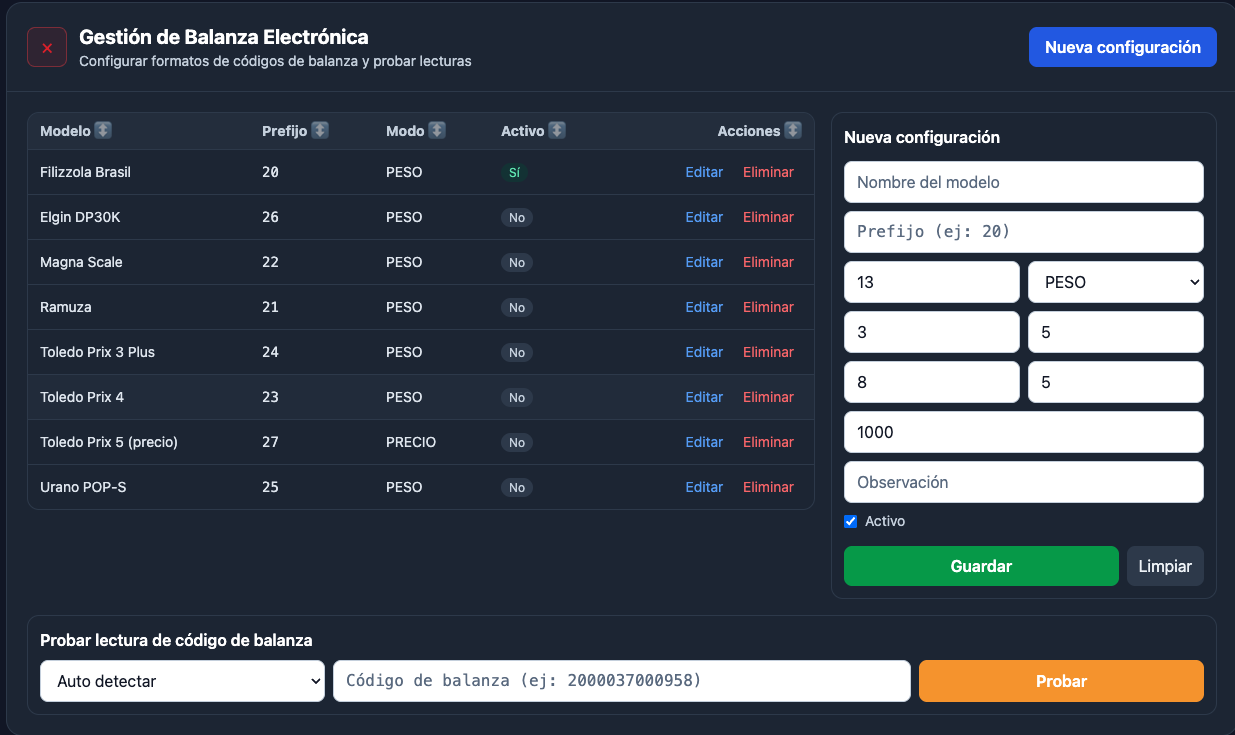Focus the 'Nombre del modelo' input field
Viewport: 1235px width, 735px height.
click(1023, 182)
